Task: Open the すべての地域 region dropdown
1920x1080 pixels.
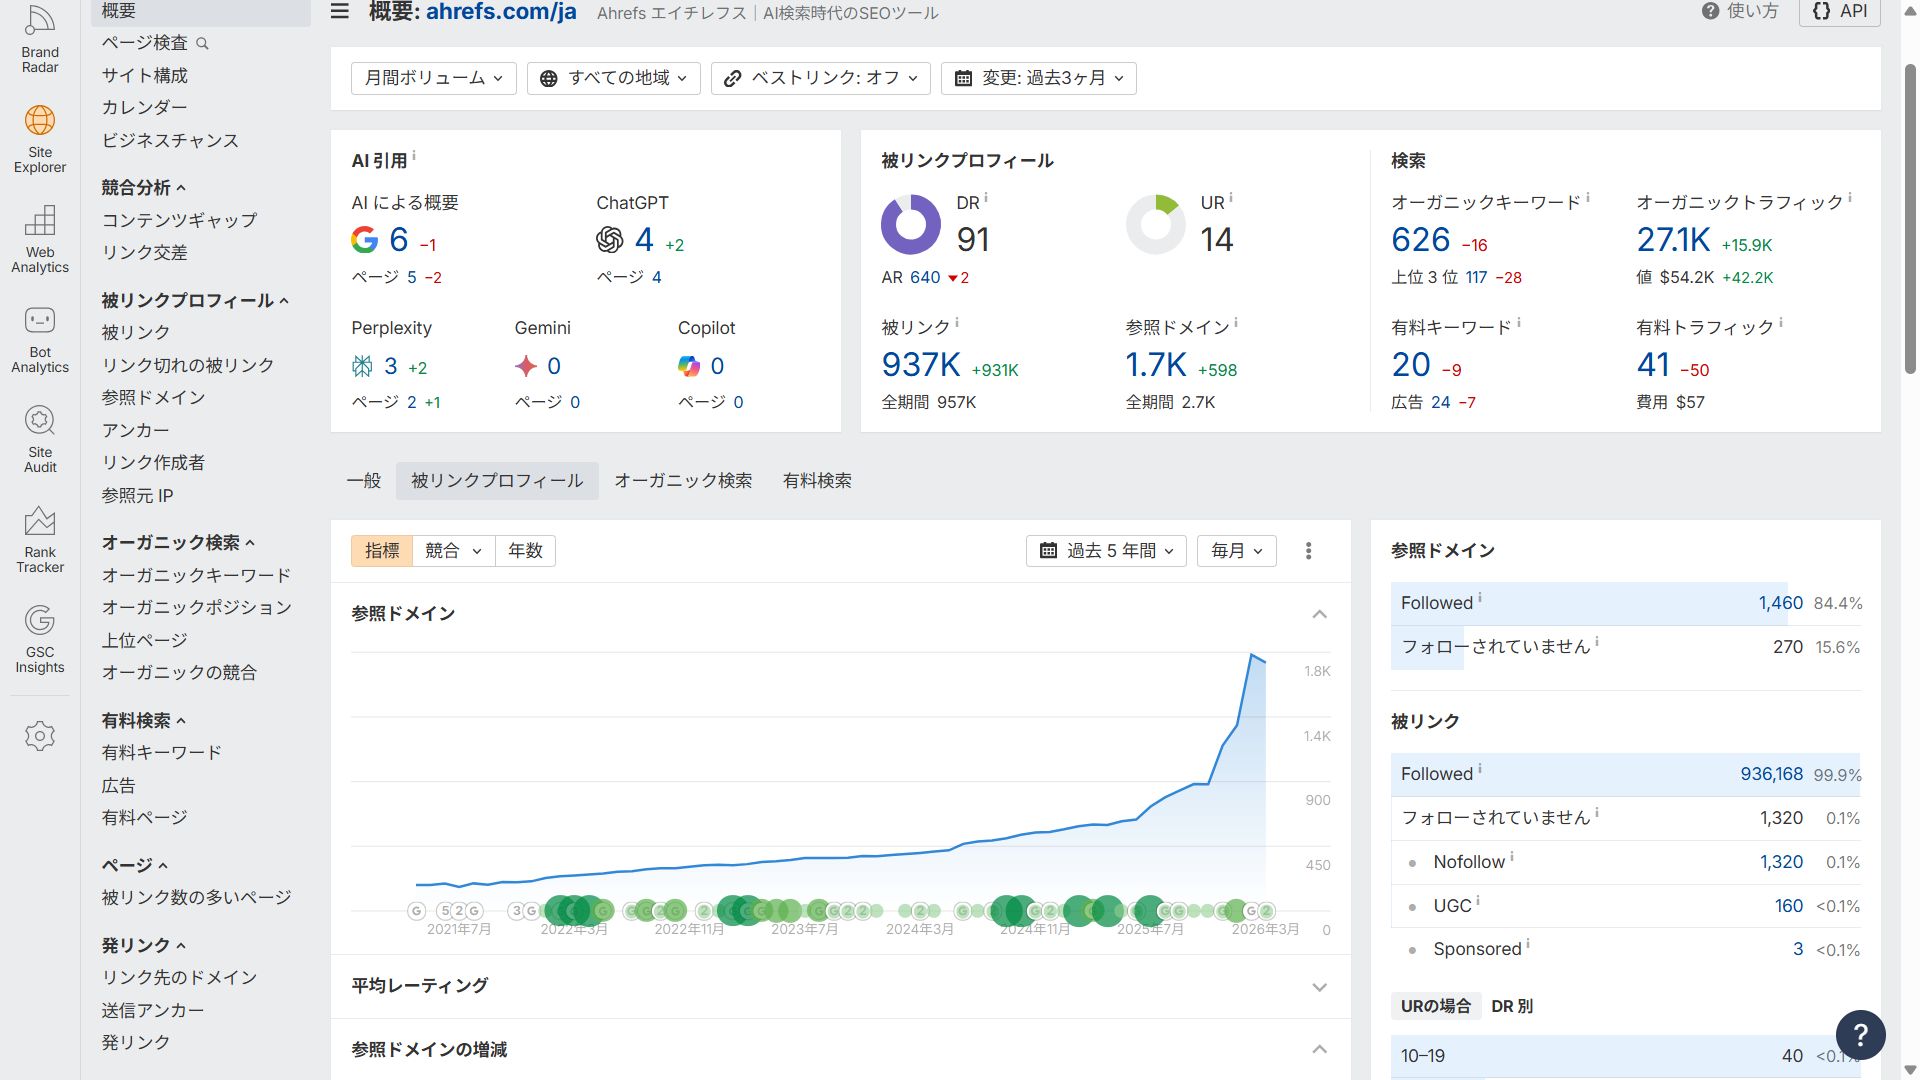Action: point(613,78)
